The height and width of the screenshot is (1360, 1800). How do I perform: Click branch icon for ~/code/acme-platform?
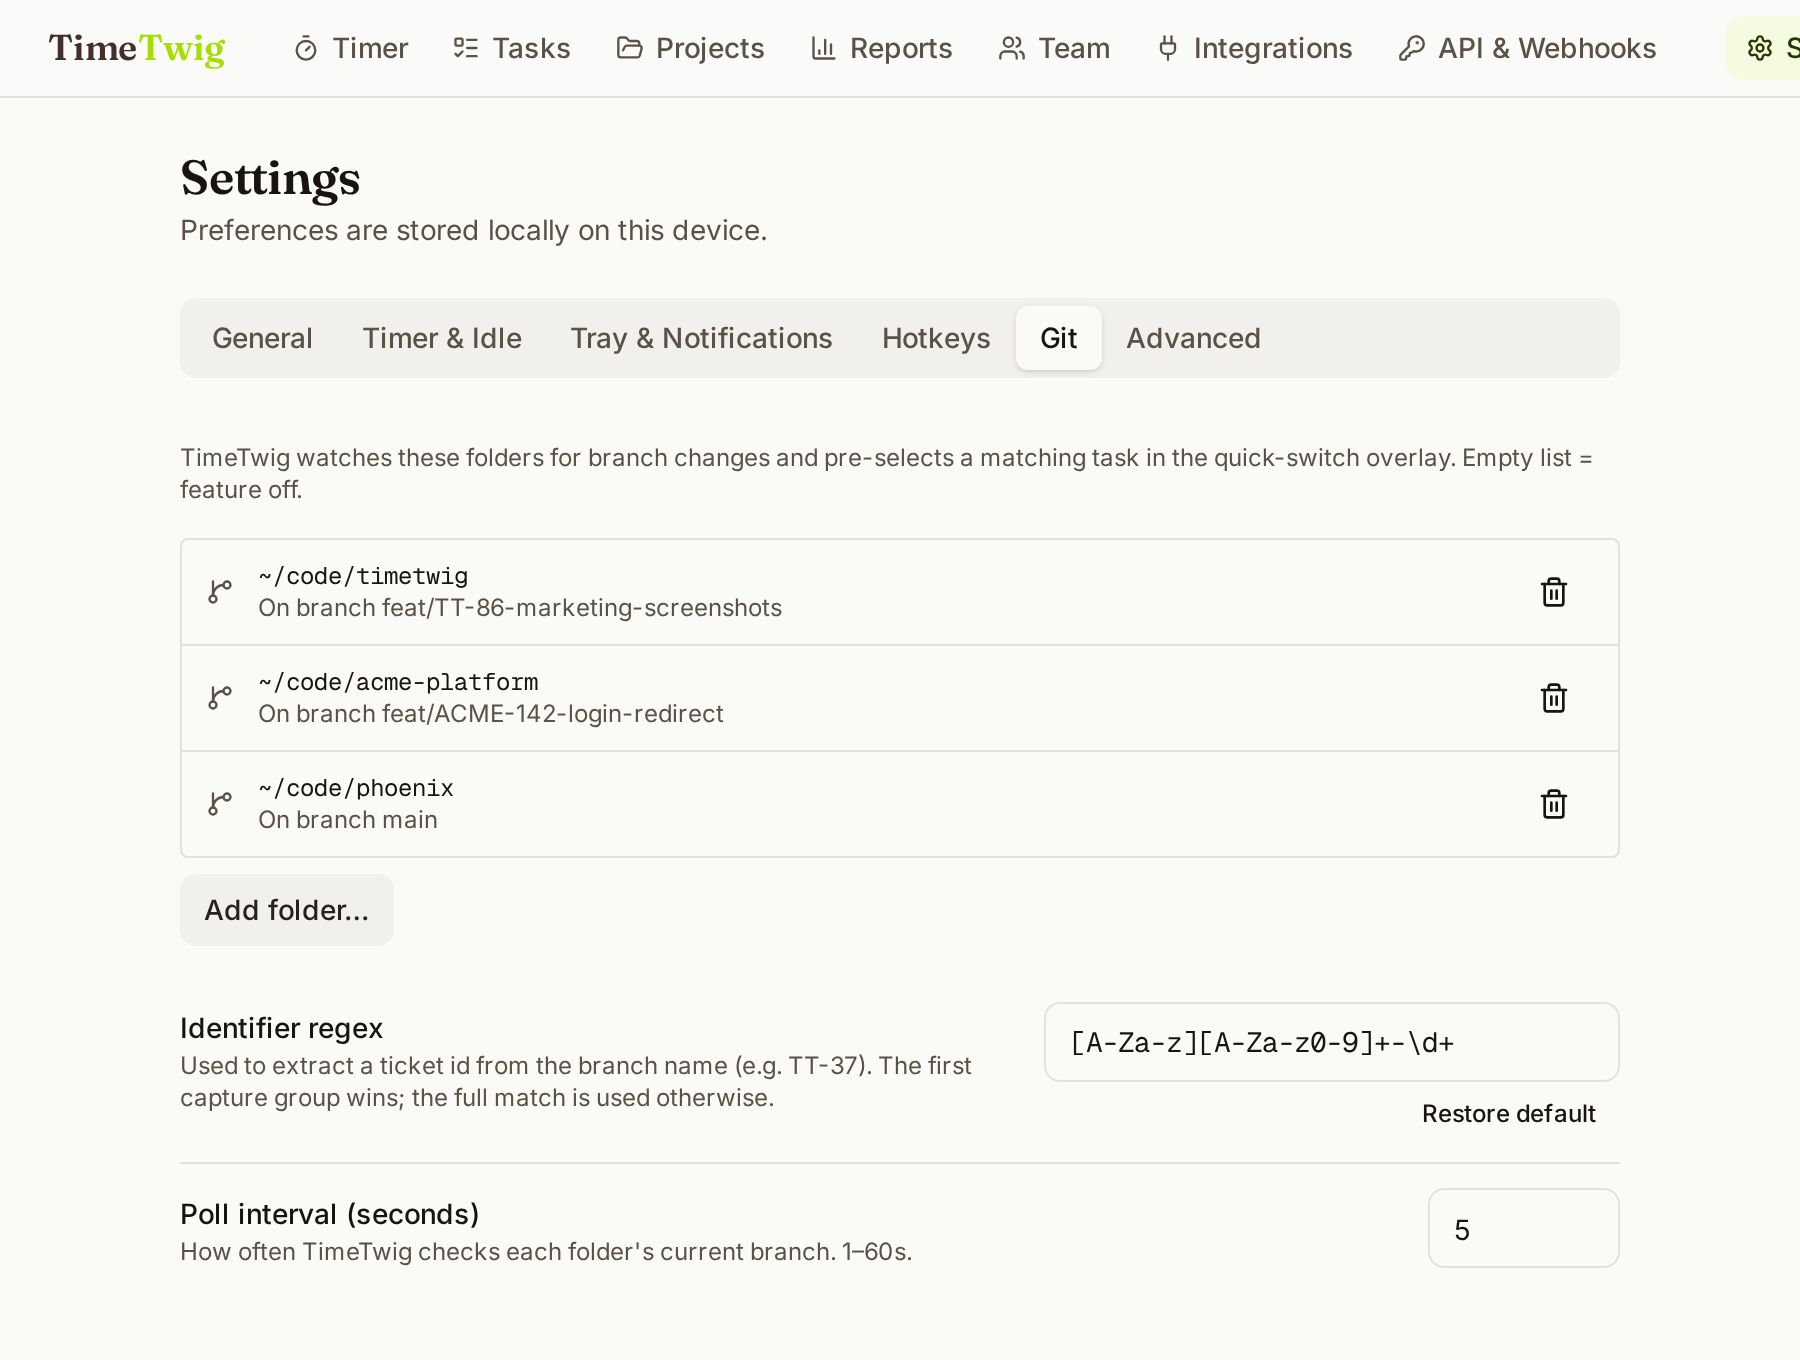(x=220, y=698)
